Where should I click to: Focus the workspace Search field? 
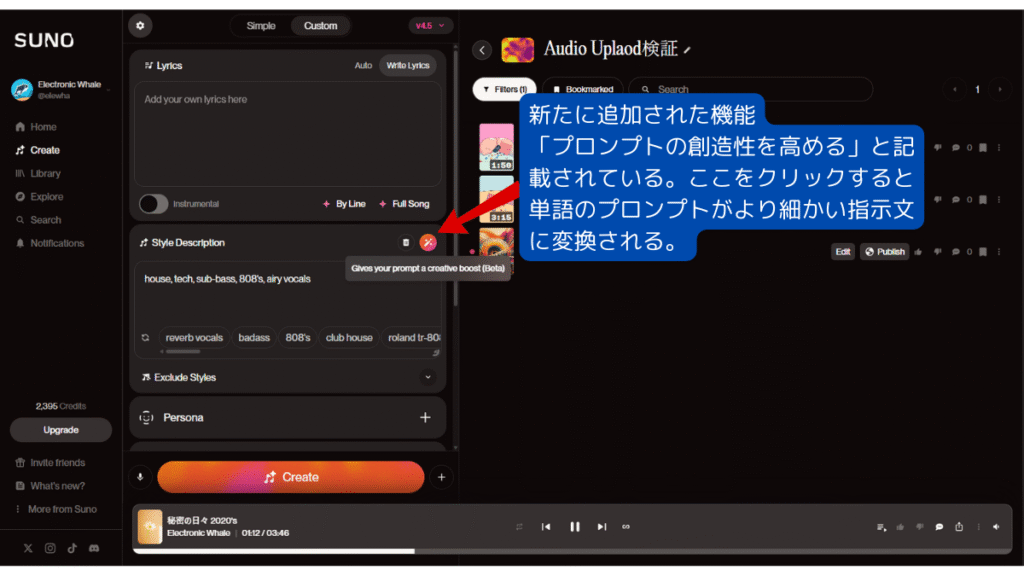[x=751, y=89]
